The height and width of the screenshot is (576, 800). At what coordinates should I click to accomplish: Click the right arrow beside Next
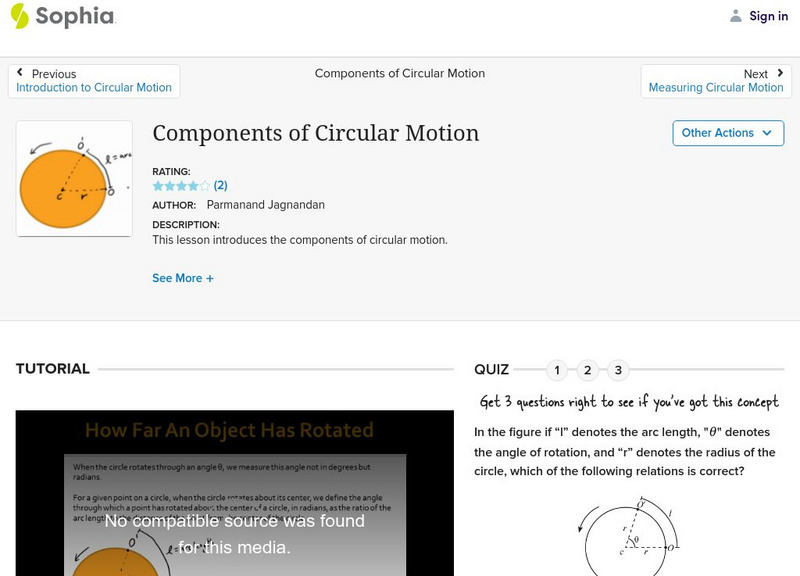780,73
